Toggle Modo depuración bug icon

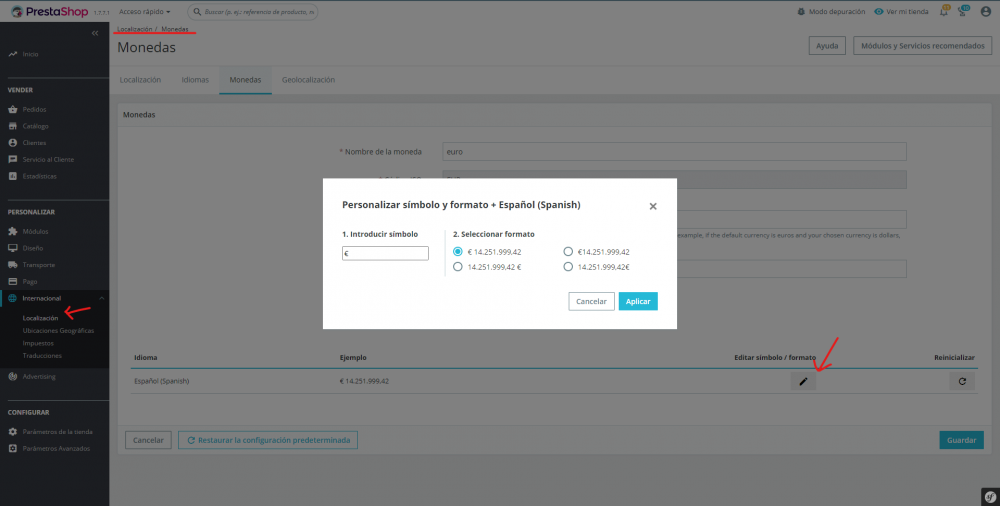[801, 11]
